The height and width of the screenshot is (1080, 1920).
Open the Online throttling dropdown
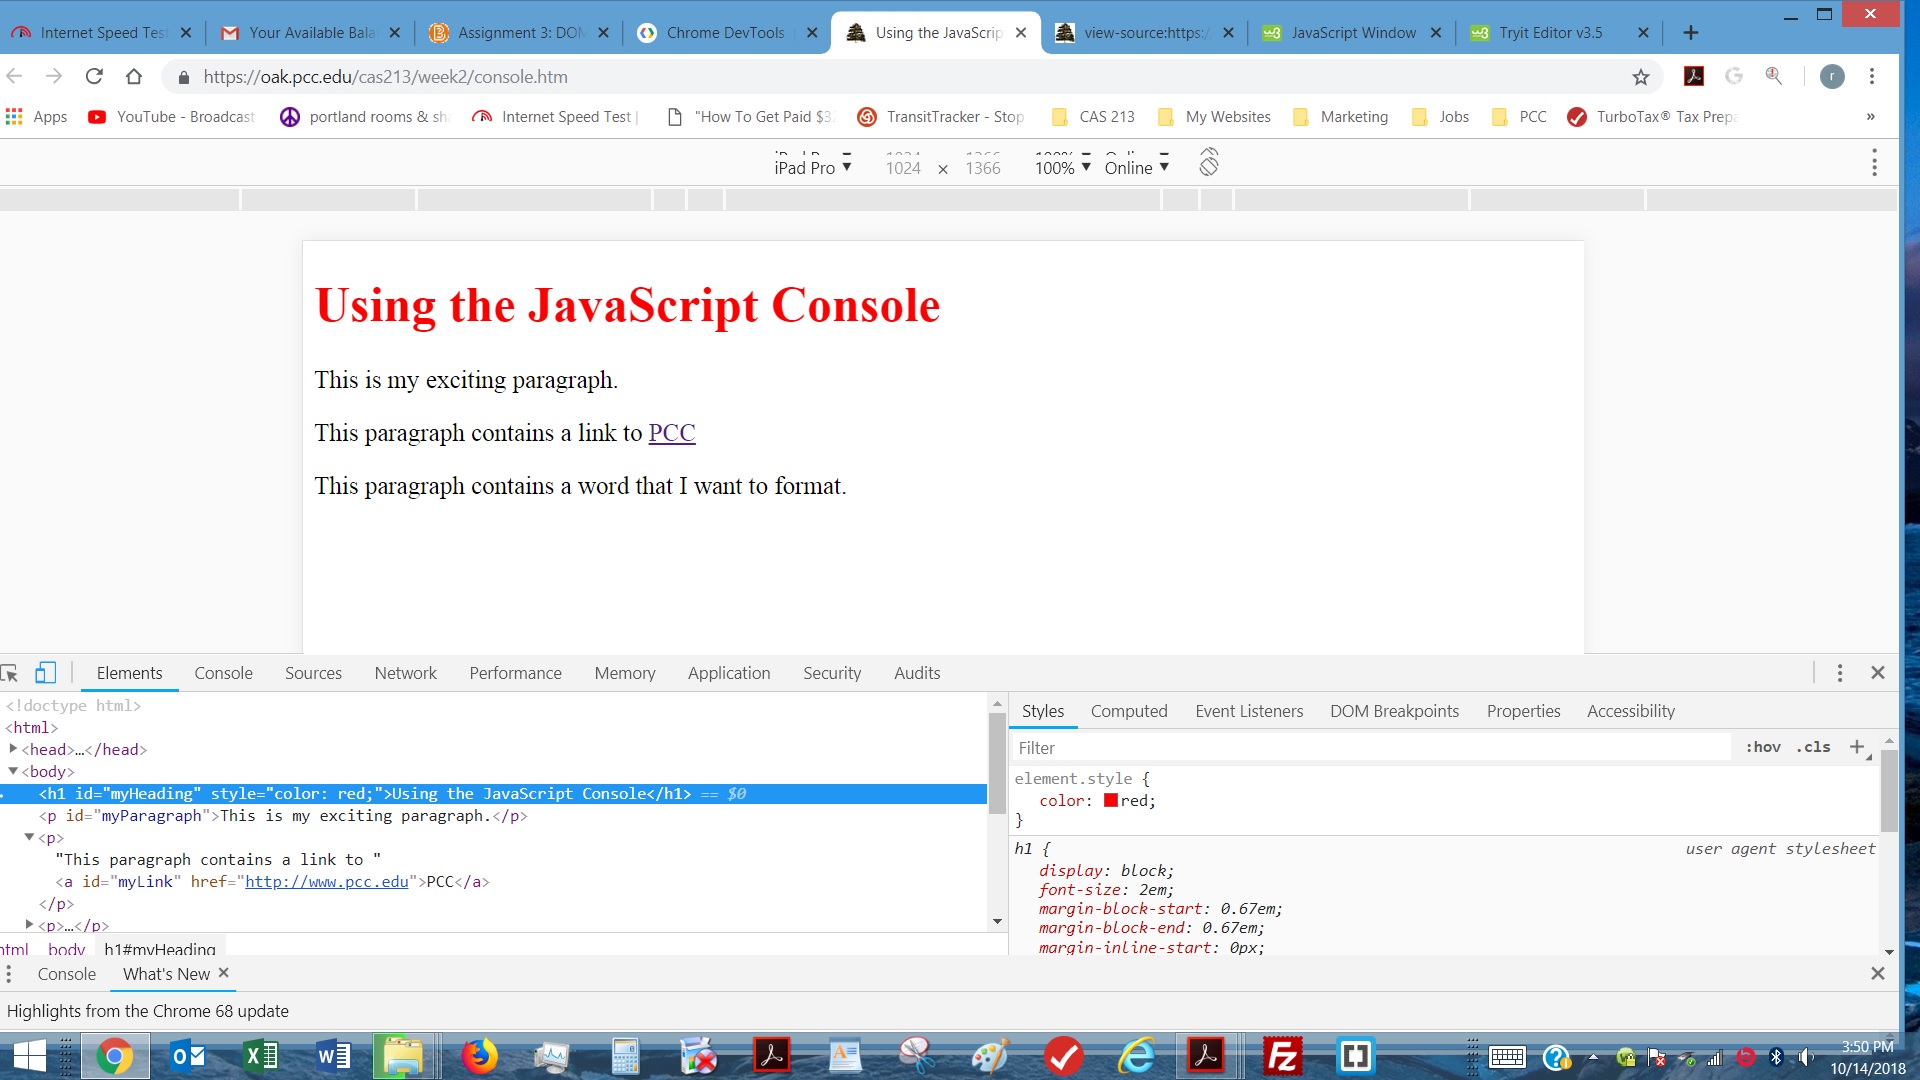[x=1136, y=167]
